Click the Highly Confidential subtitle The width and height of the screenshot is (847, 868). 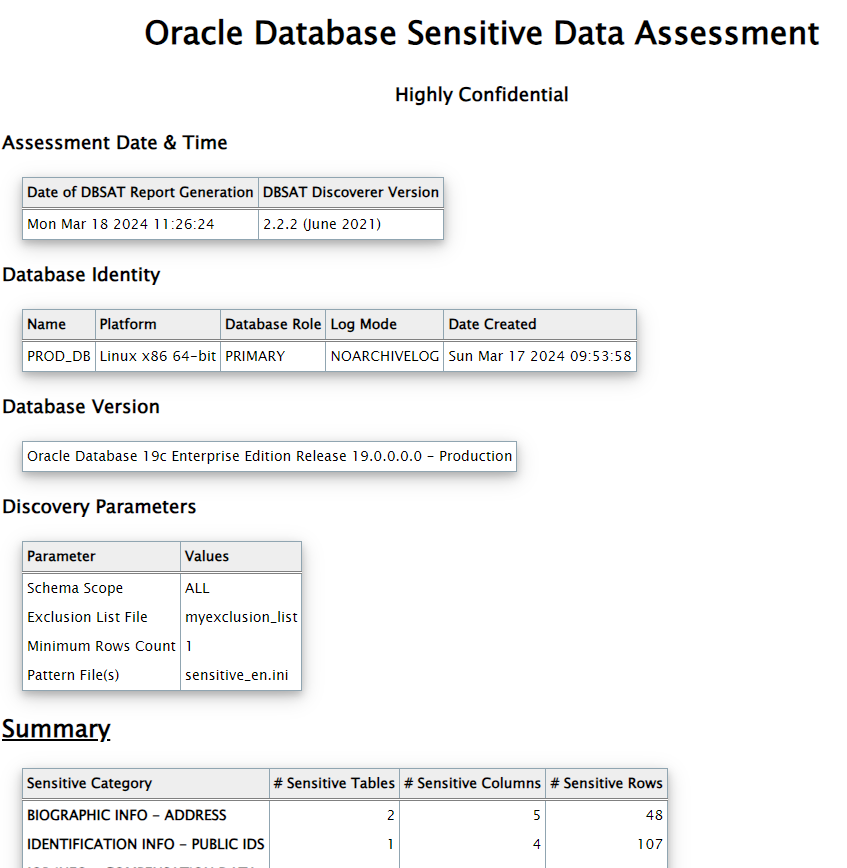tap(481, 94)
